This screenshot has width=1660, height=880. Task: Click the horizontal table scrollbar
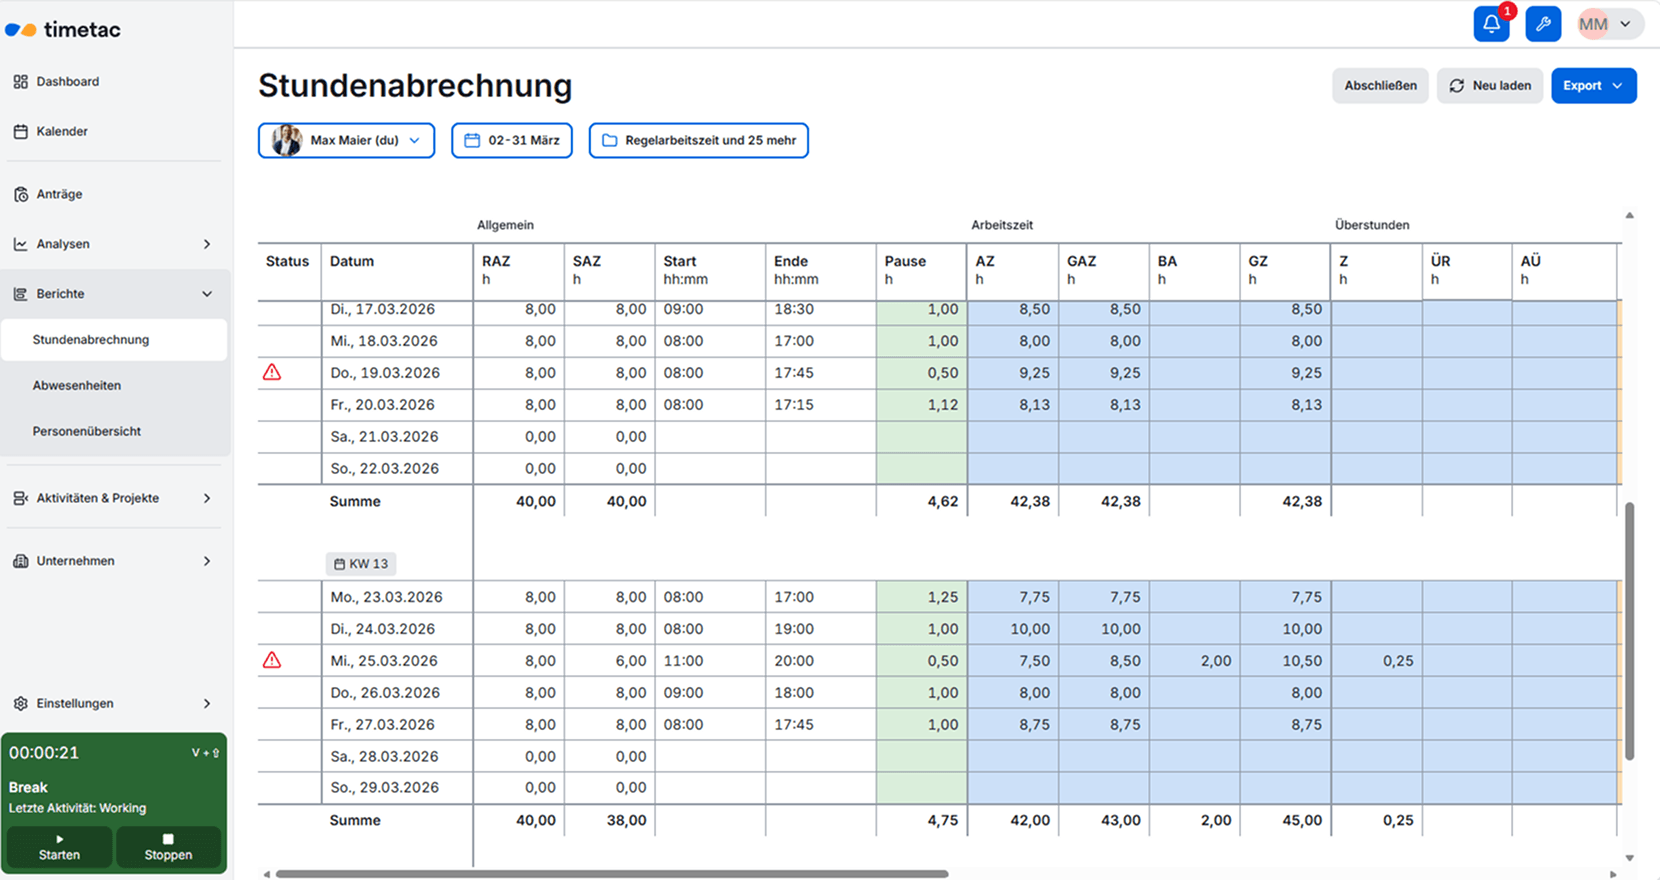(x=612, y=874)
